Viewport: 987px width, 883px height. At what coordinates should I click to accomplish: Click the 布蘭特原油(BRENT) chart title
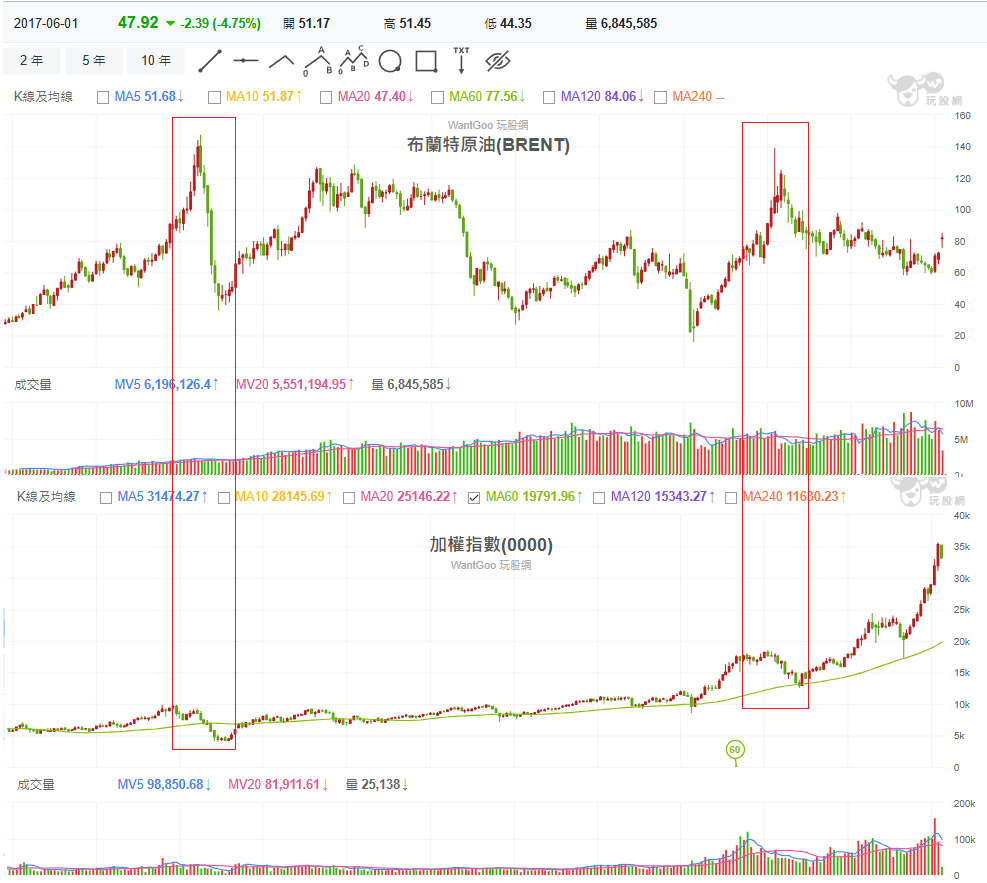(x=488, y=145)
